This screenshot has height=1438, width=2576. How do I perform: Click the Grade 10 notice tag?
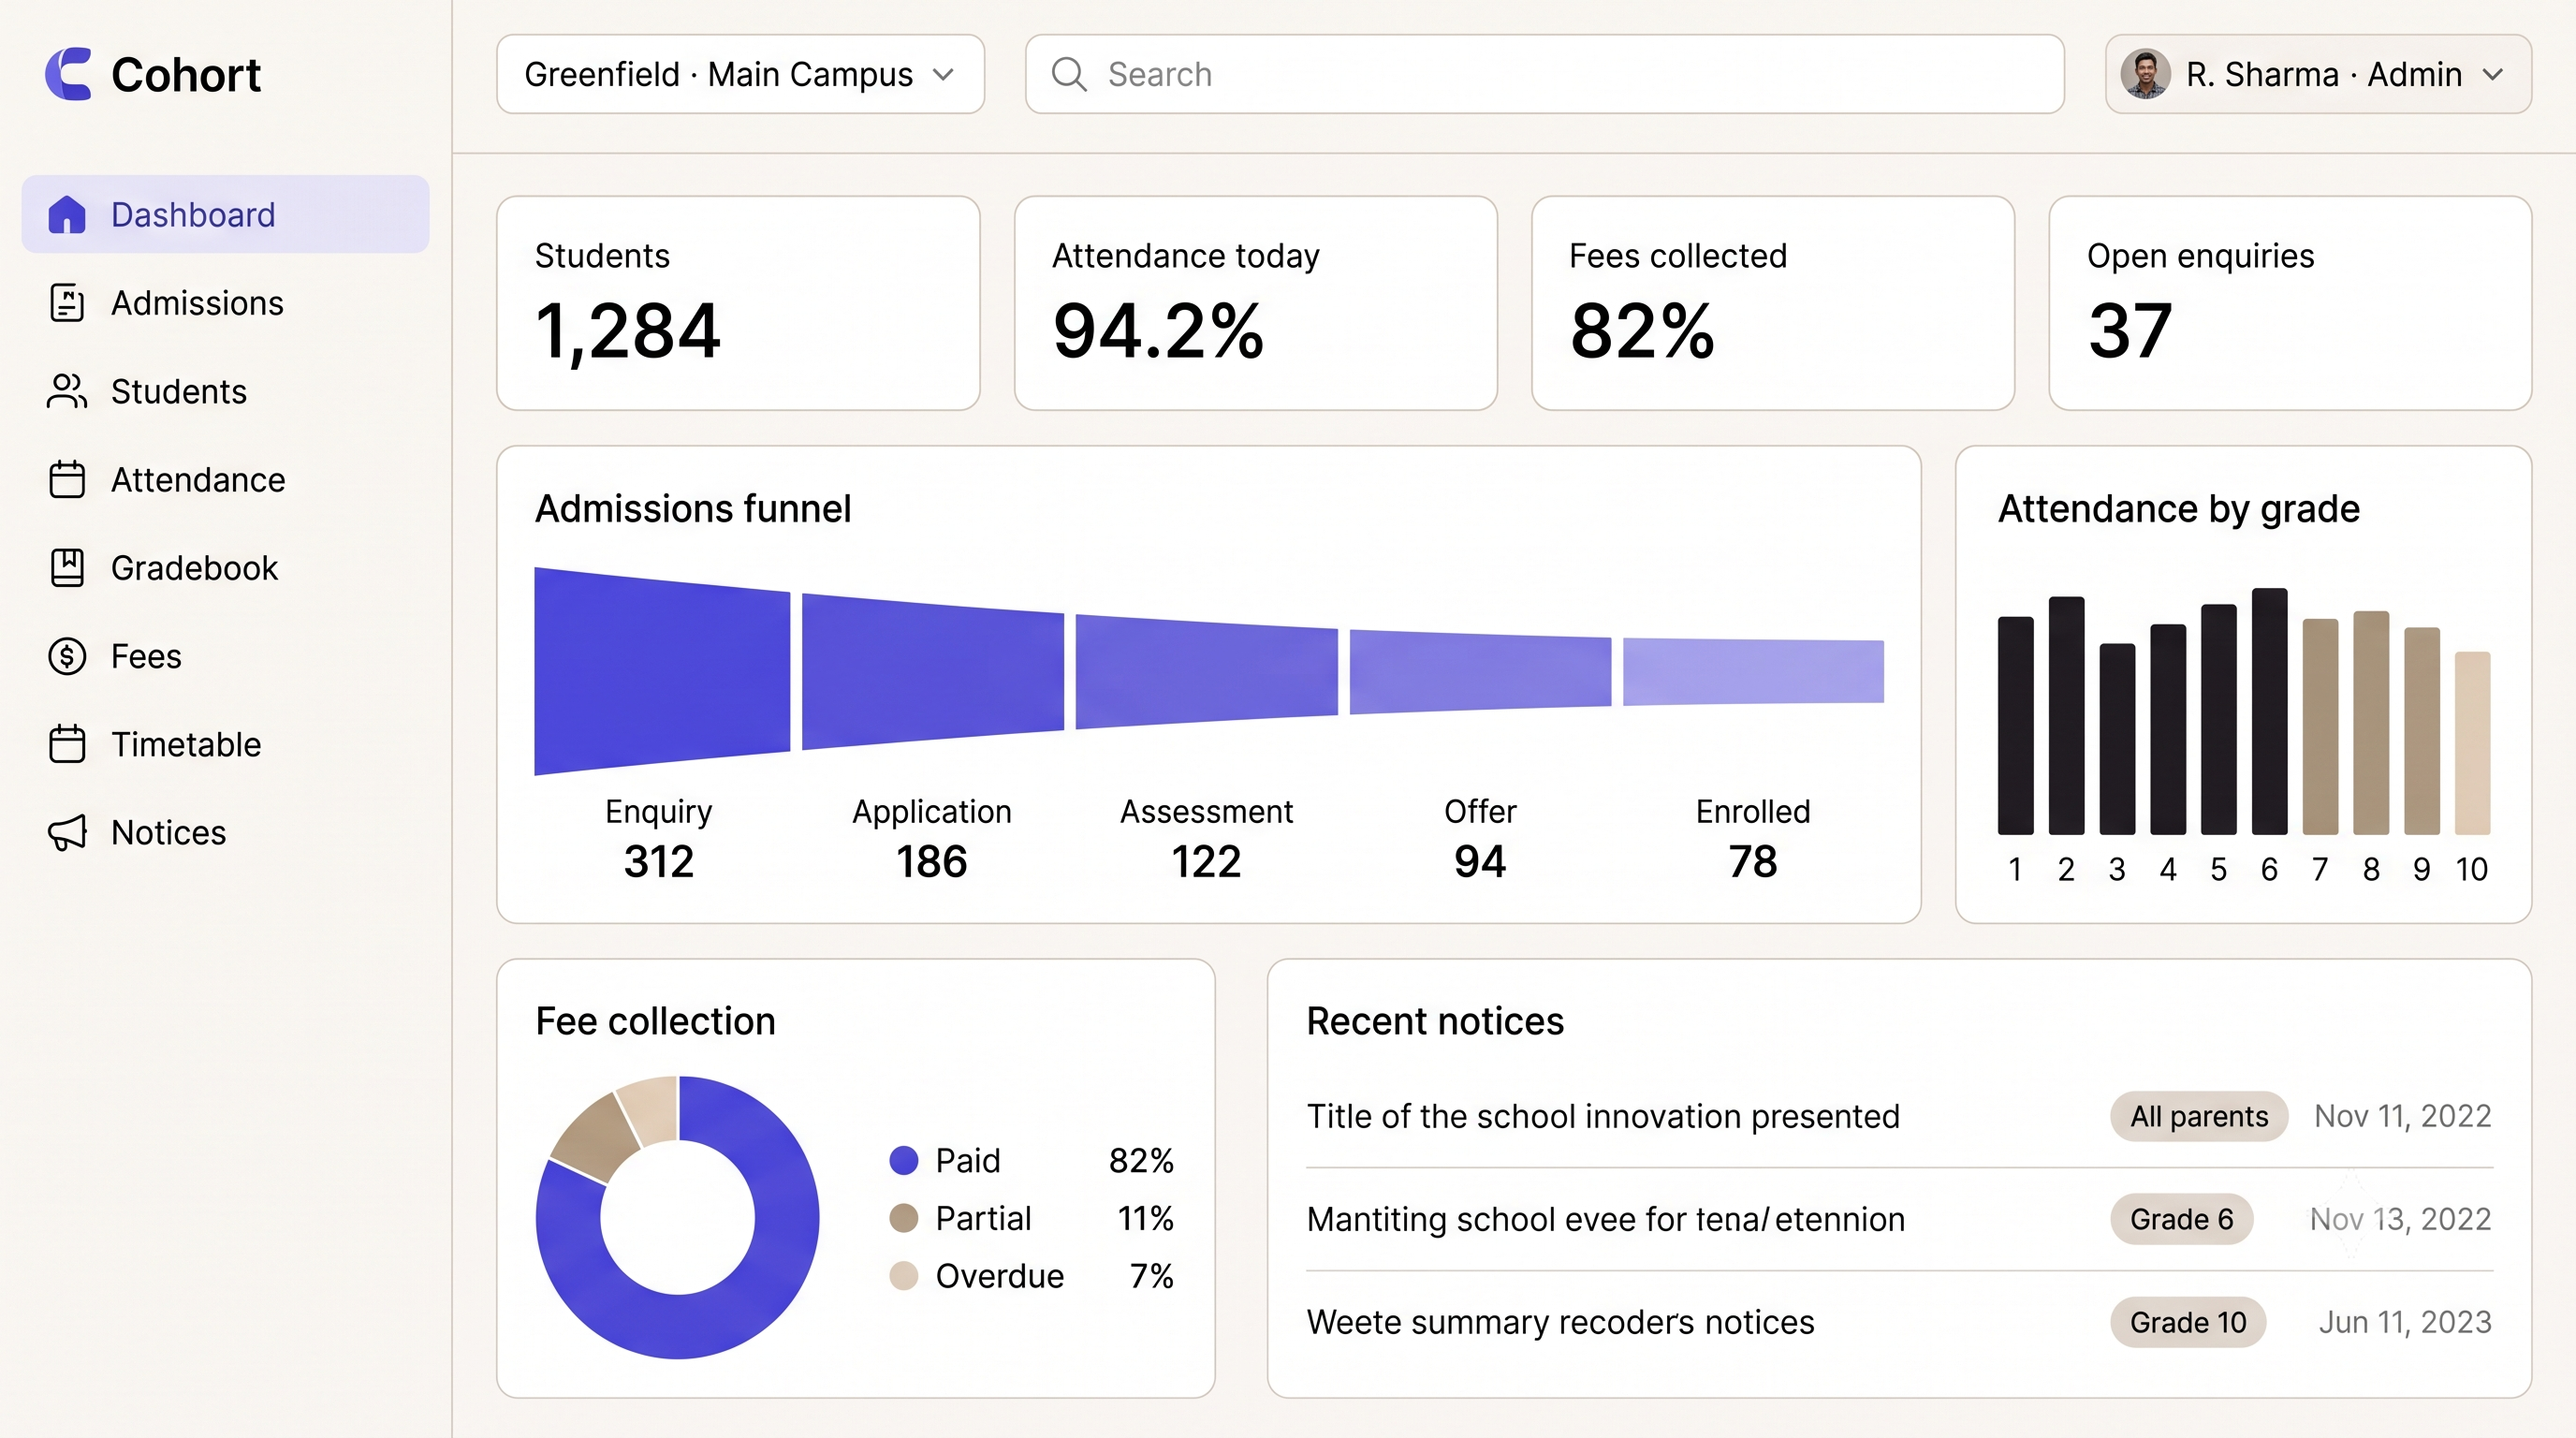[x=2188, y=1322]
